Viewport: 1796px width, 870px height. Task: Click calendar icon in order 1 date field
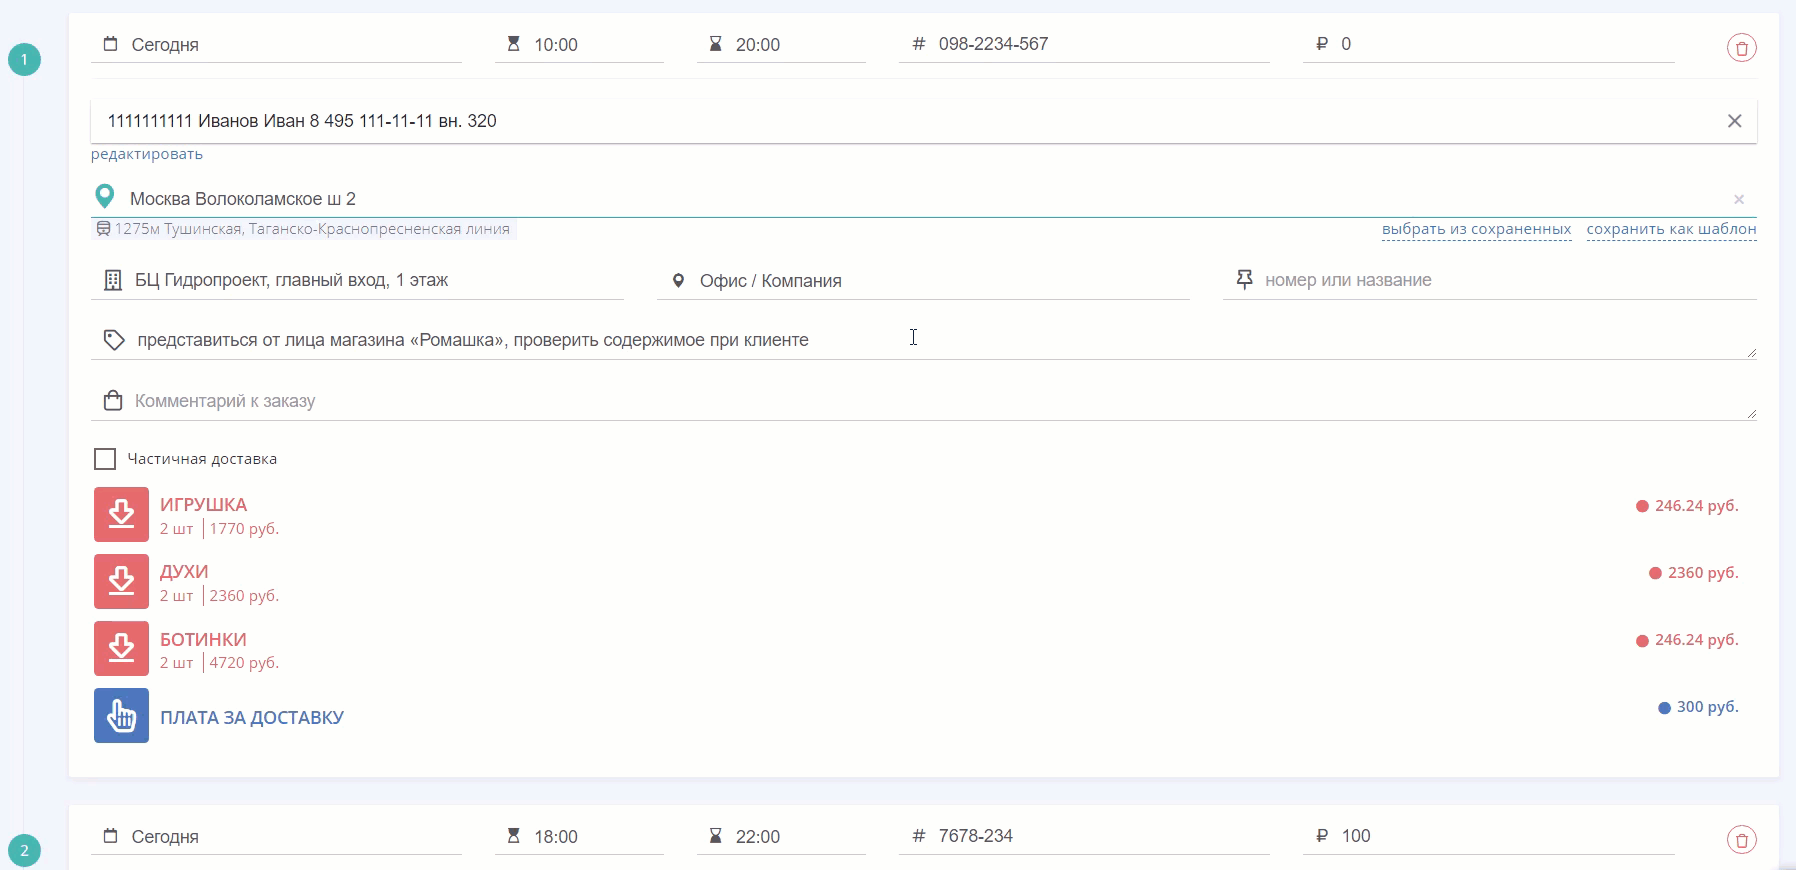(x=111, y=44)
